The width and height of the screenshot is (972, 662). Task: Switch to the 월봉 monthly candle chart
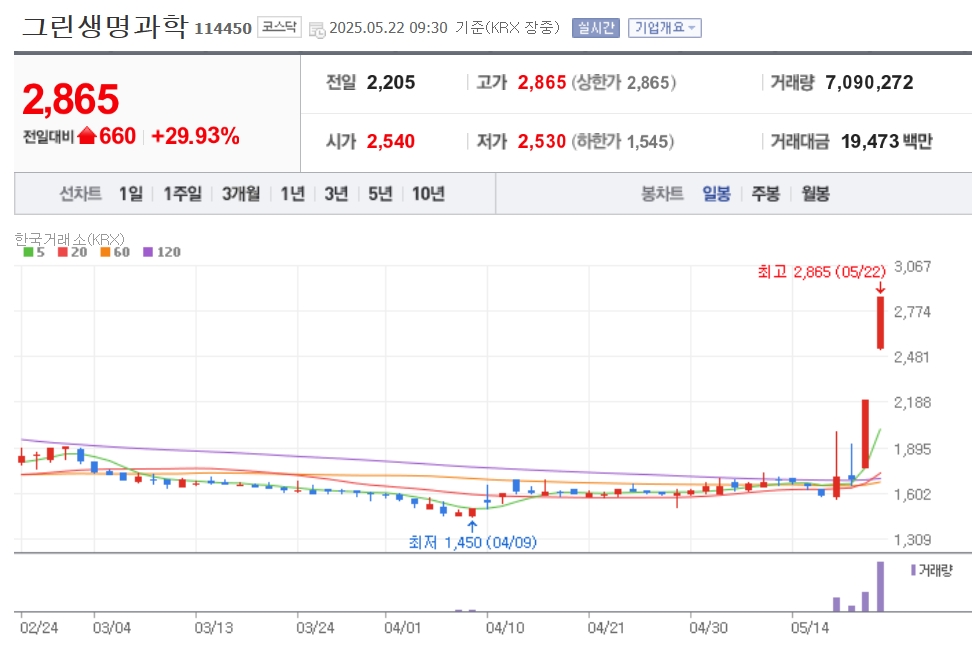[815, 194]
